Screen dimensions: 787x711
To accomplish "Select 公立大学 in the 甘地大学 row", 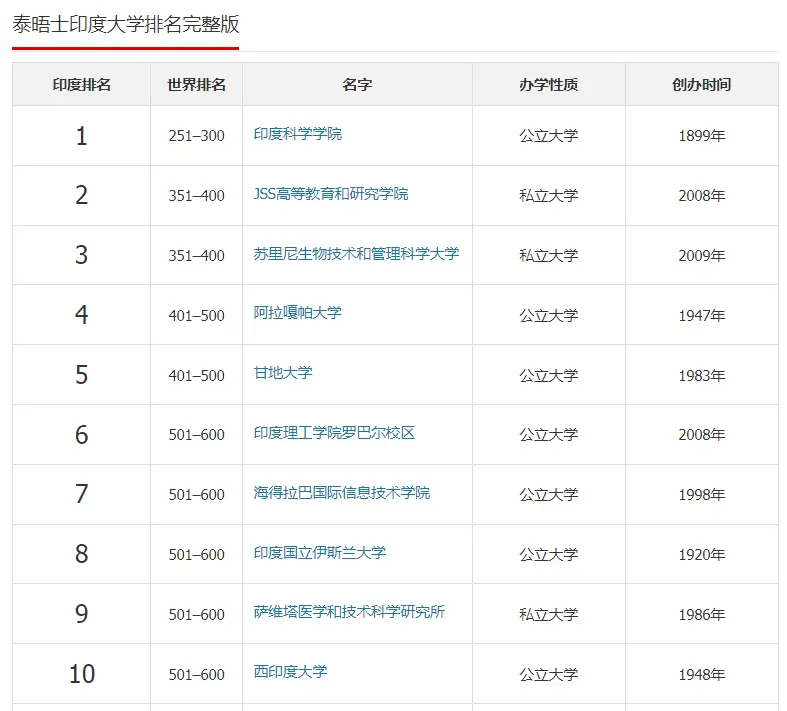I will tap(549, 376).
